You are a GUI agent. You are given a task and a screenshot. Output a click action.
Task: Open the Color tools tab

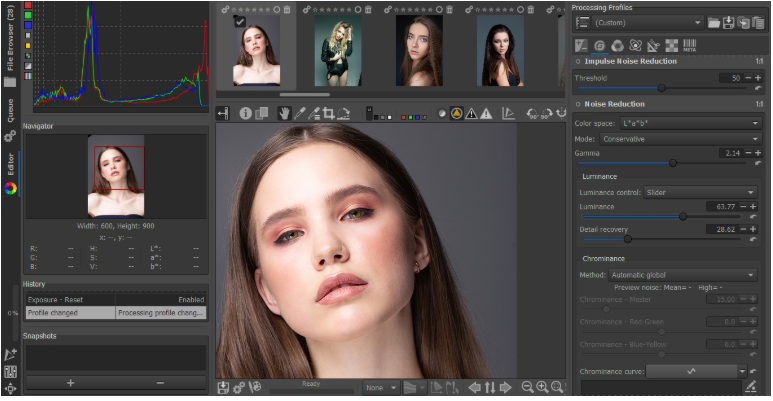pos(617,46)
